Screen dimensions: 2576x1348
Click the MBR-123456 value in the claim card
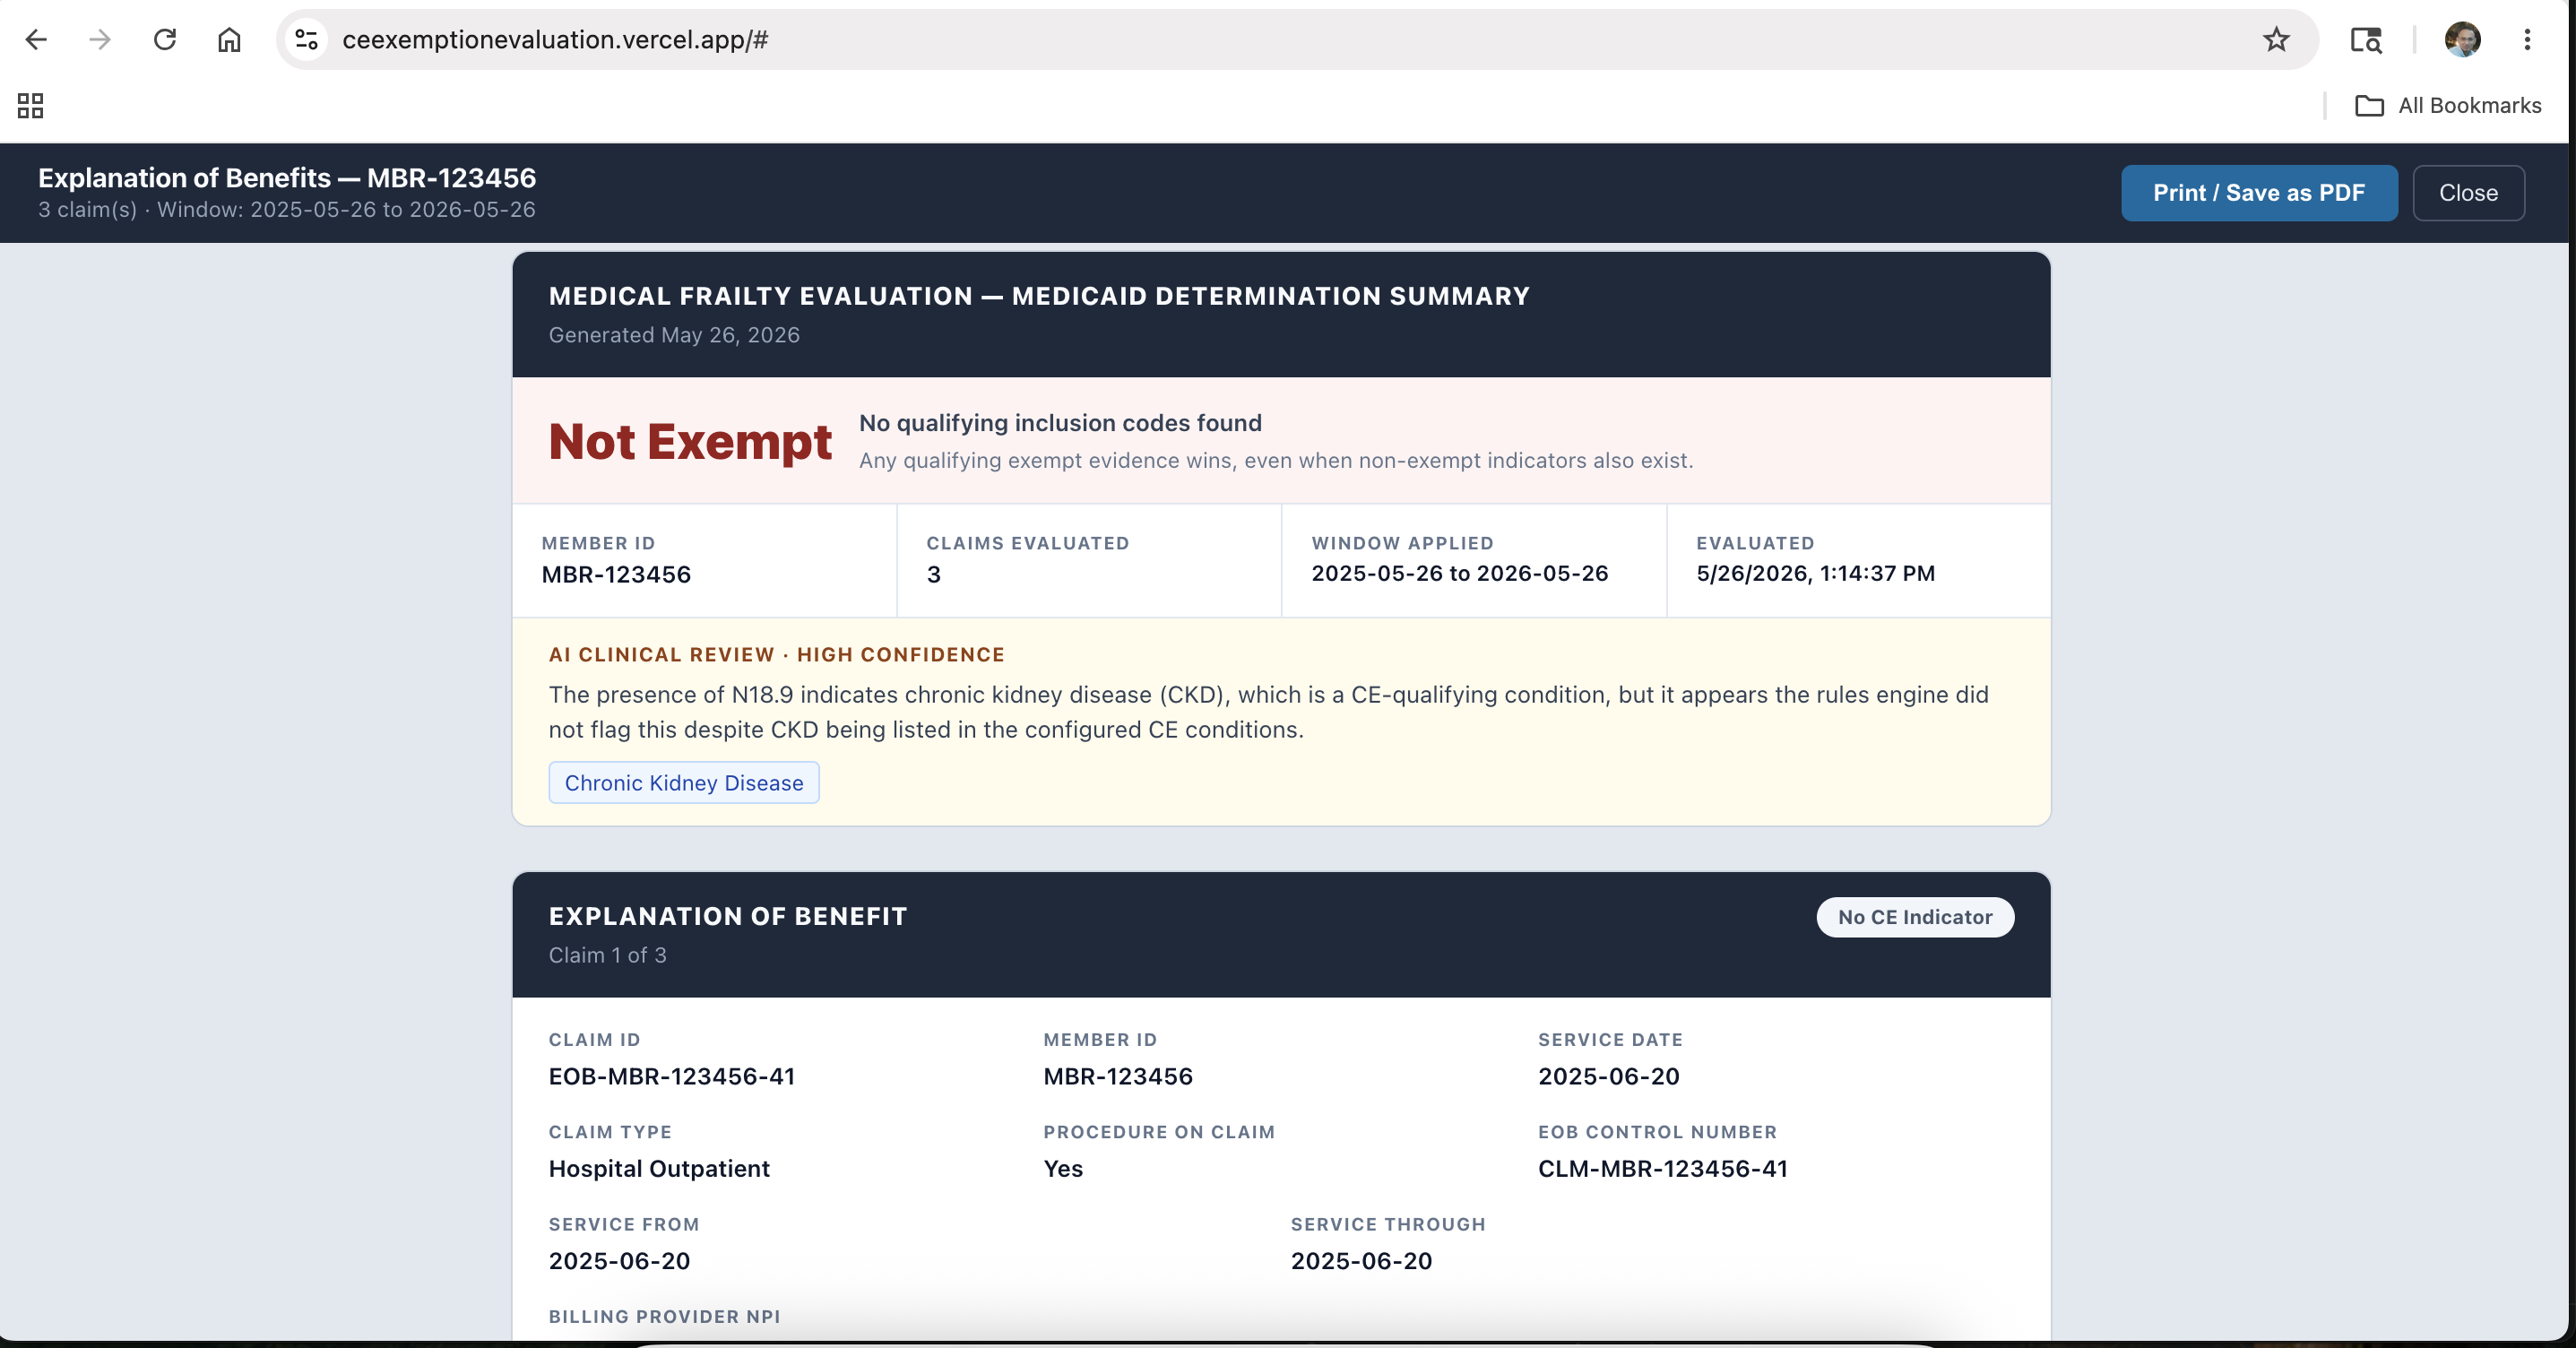coord(1118,1077)
